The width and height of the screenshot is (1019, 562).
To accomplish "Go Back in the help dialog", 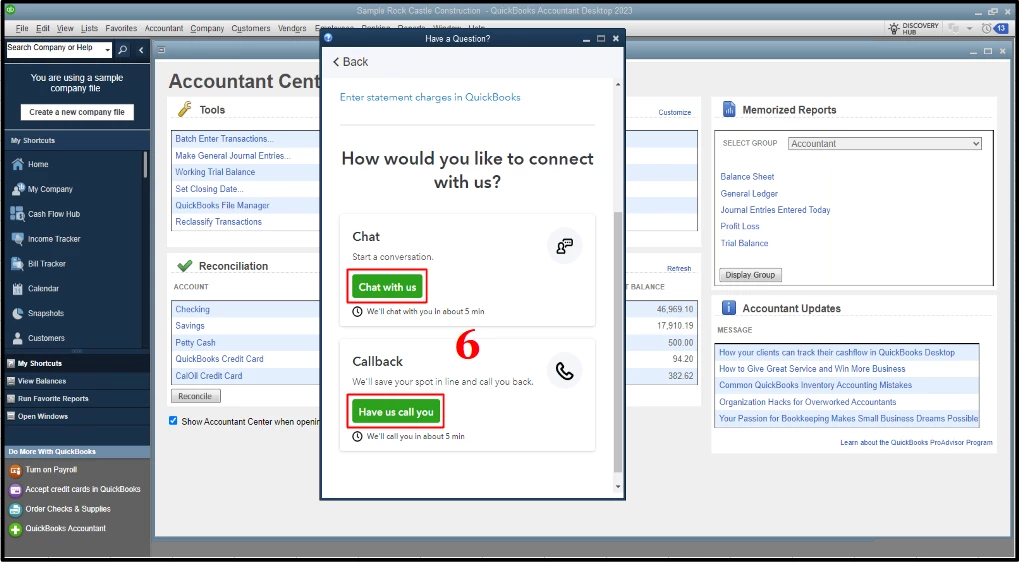I will 350,62.
